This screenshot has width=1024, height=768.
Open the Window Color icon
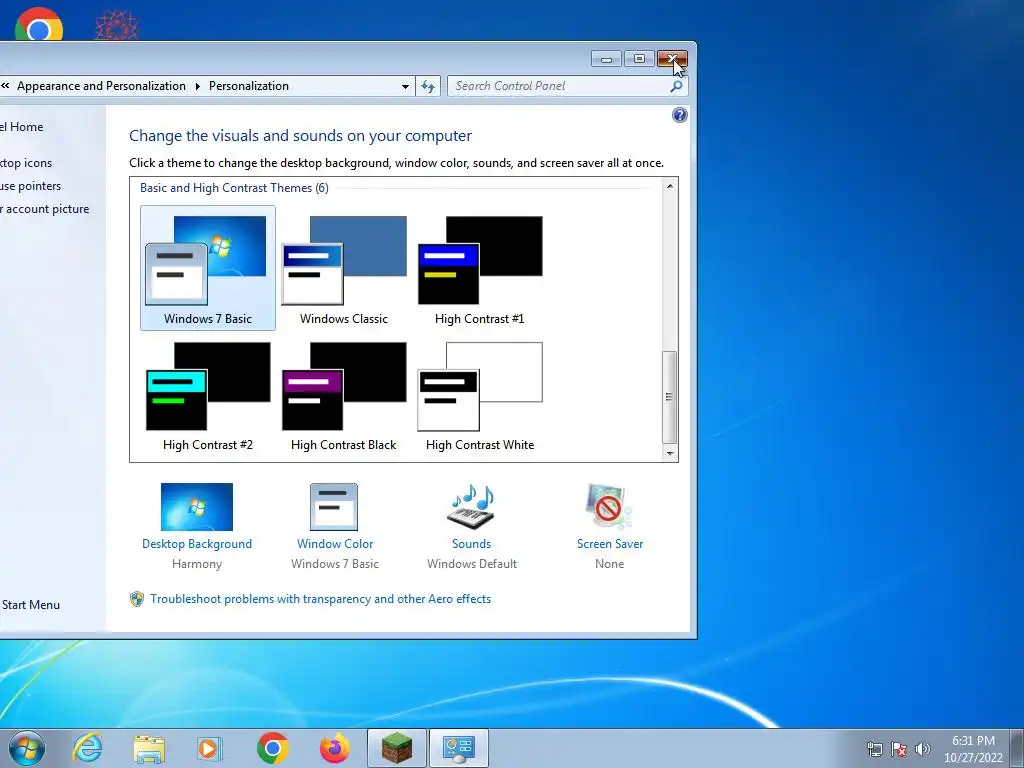[x=334, y=507]
